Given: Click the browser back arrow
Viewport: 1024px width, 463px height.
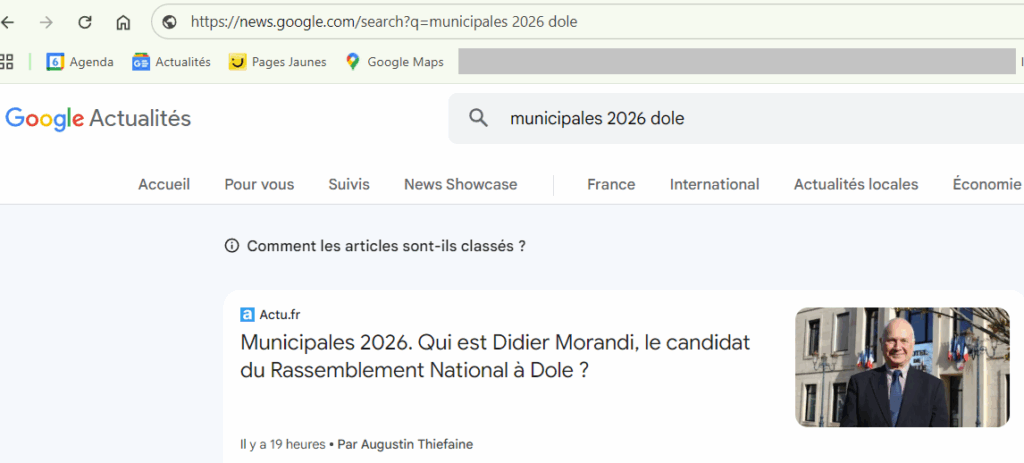Looking at the screenshot, I should (x=8, y=22).
